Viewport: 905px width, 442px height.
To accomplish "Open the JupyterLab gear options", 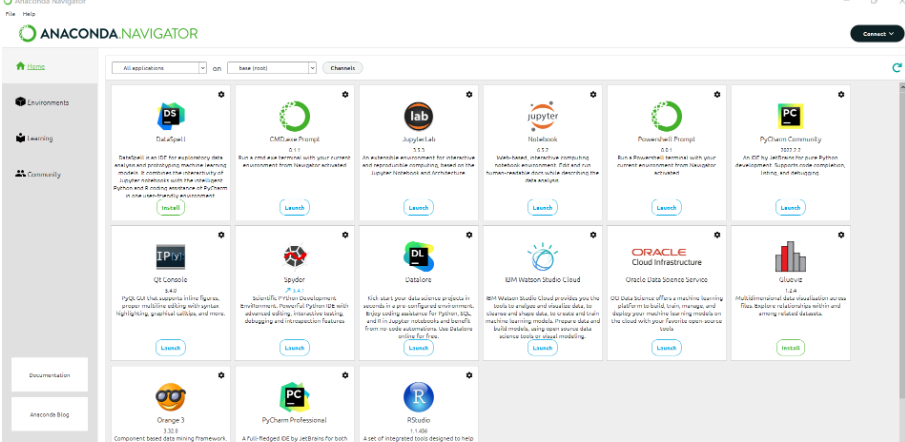I will (469, 94).
